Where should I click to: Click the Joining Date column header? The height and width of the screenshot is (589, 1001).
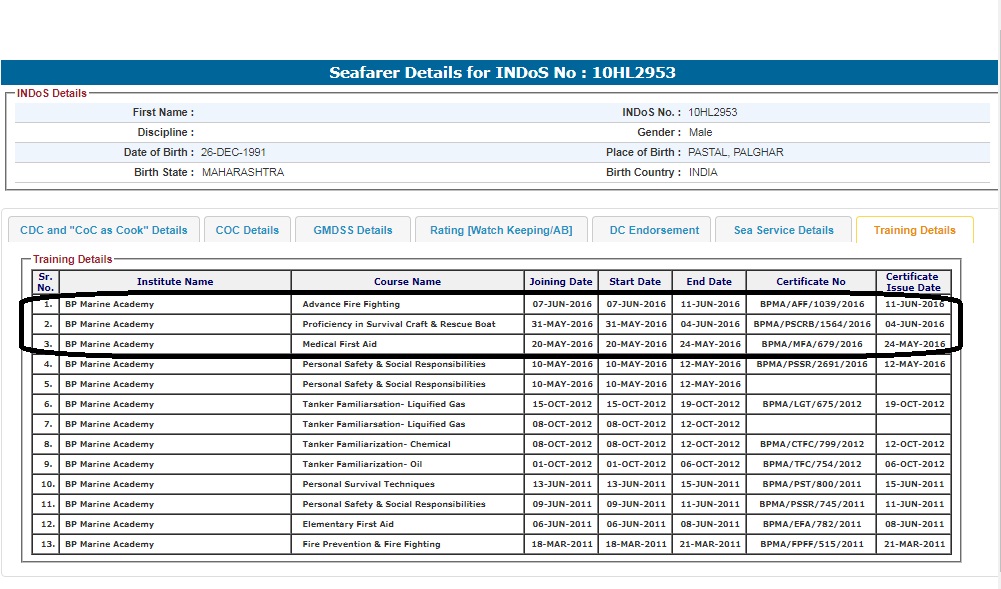click(x=562, y=282)
